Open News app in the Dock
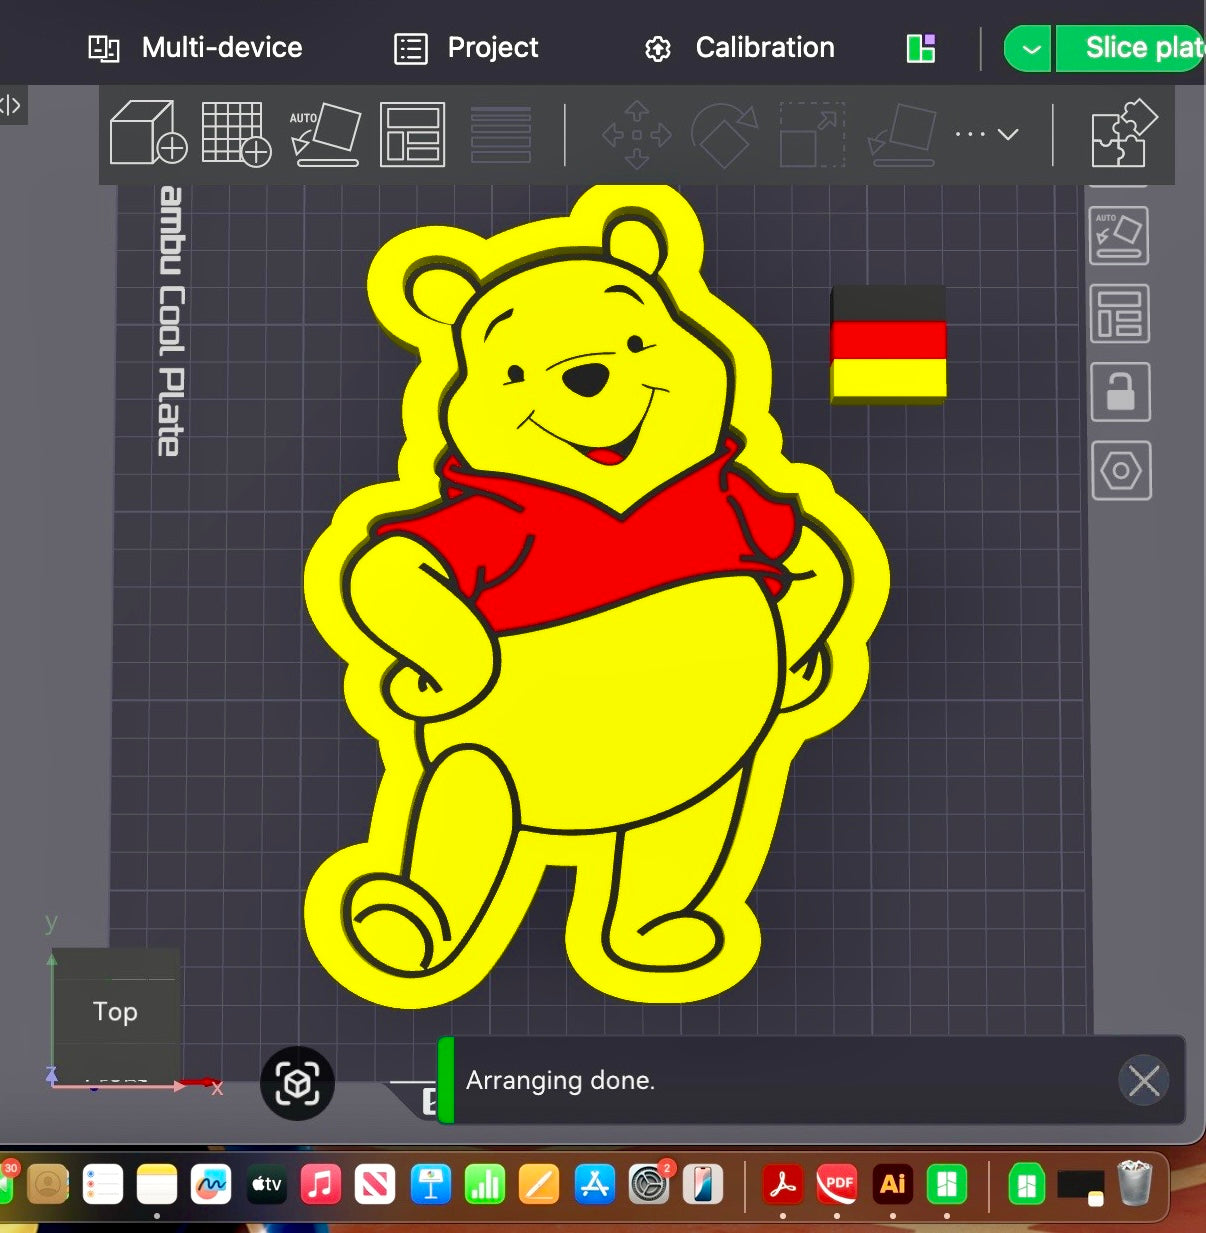Screen dimensions: 1206x1233 coord(375,1185)
